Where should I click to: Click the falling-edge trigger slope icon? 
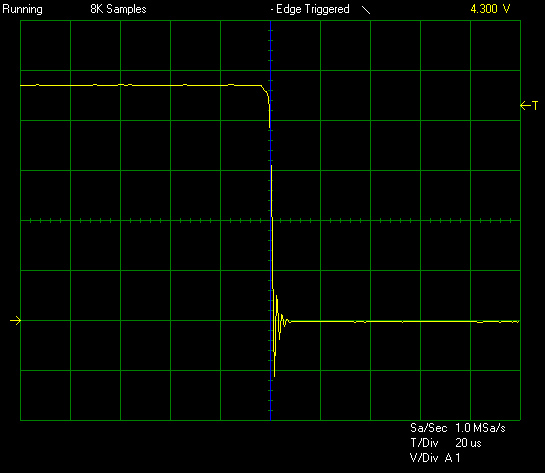click(x=366, y=10)
